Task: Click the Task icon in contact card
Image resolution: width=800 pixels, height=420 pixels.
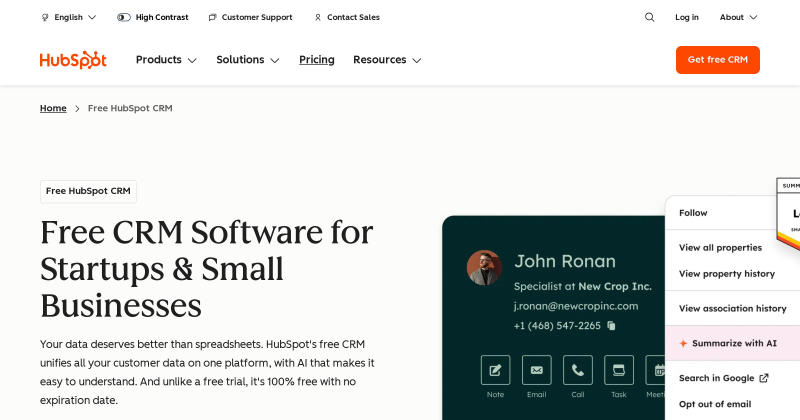Action: (619, 370)
